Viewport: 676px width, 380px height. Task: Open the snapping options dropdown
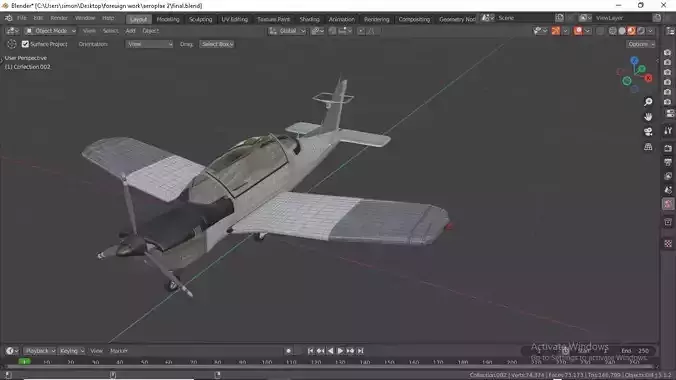point(345,31)
